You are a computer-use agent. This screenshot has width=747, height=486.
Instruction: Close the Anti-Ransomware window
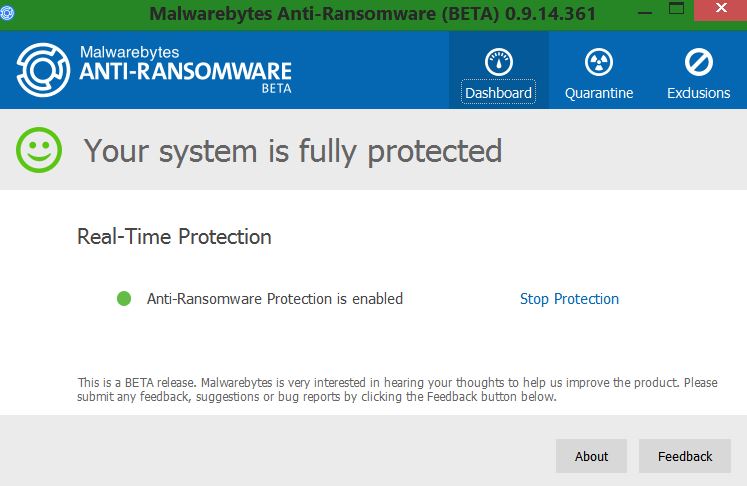[721, 9]
